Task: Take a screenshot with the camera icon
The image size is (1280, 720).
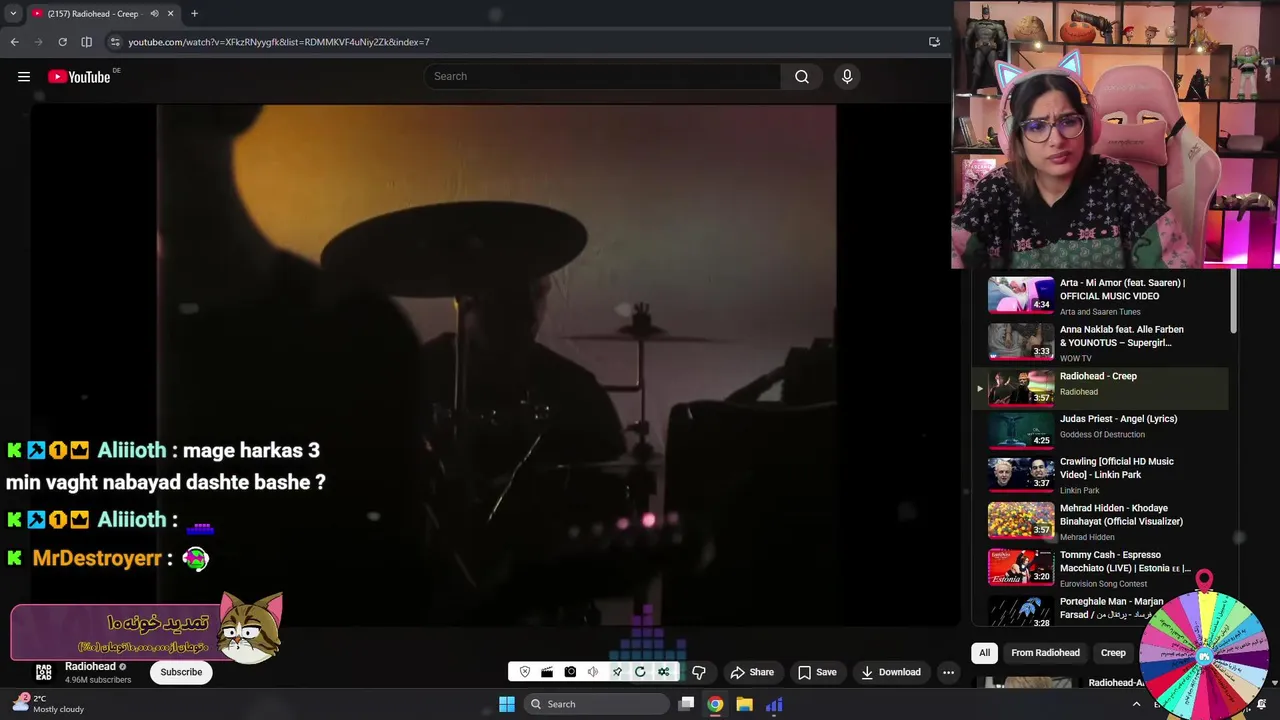Action: (x=570, y=672)
